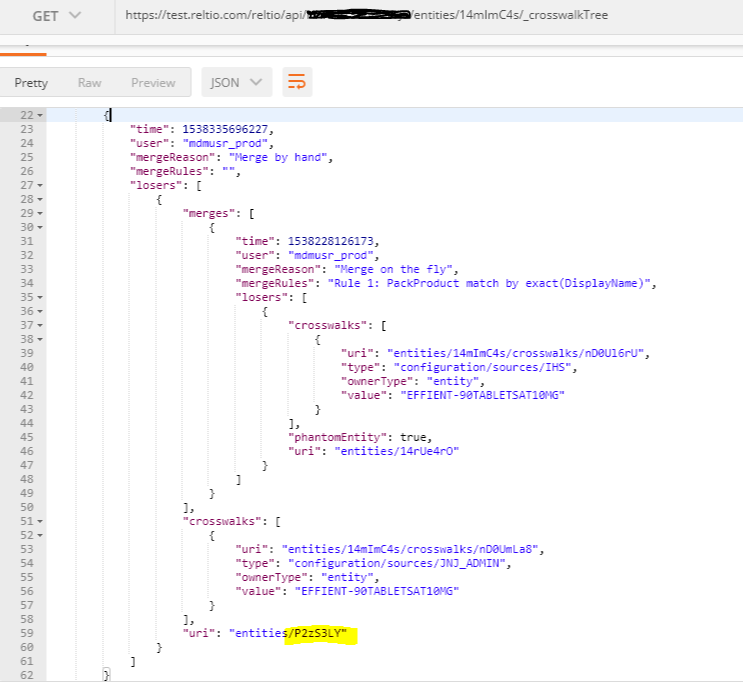
Task: Switch to the Raw view tab
Action: 90,82
